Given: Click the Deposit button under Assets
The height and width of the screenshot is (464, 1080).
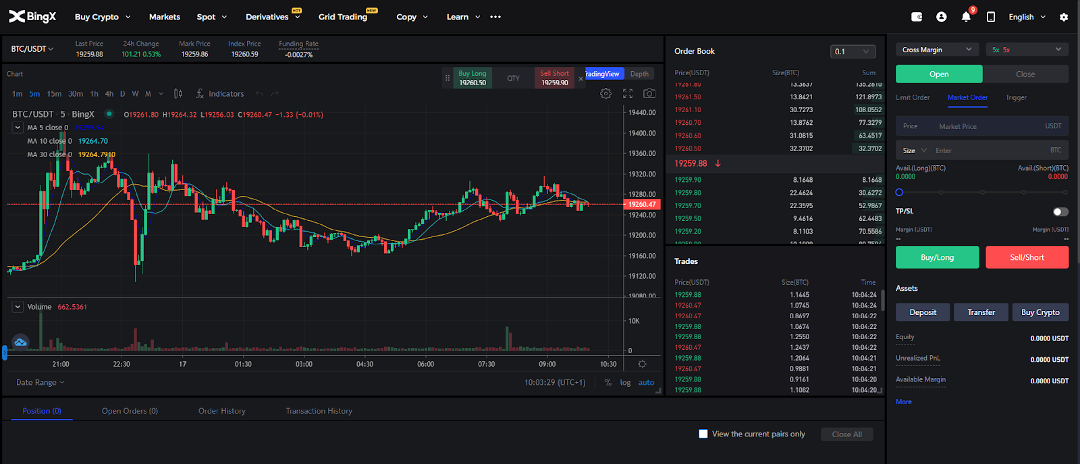Looking at the screenshot, I should (x=922, y=312).
